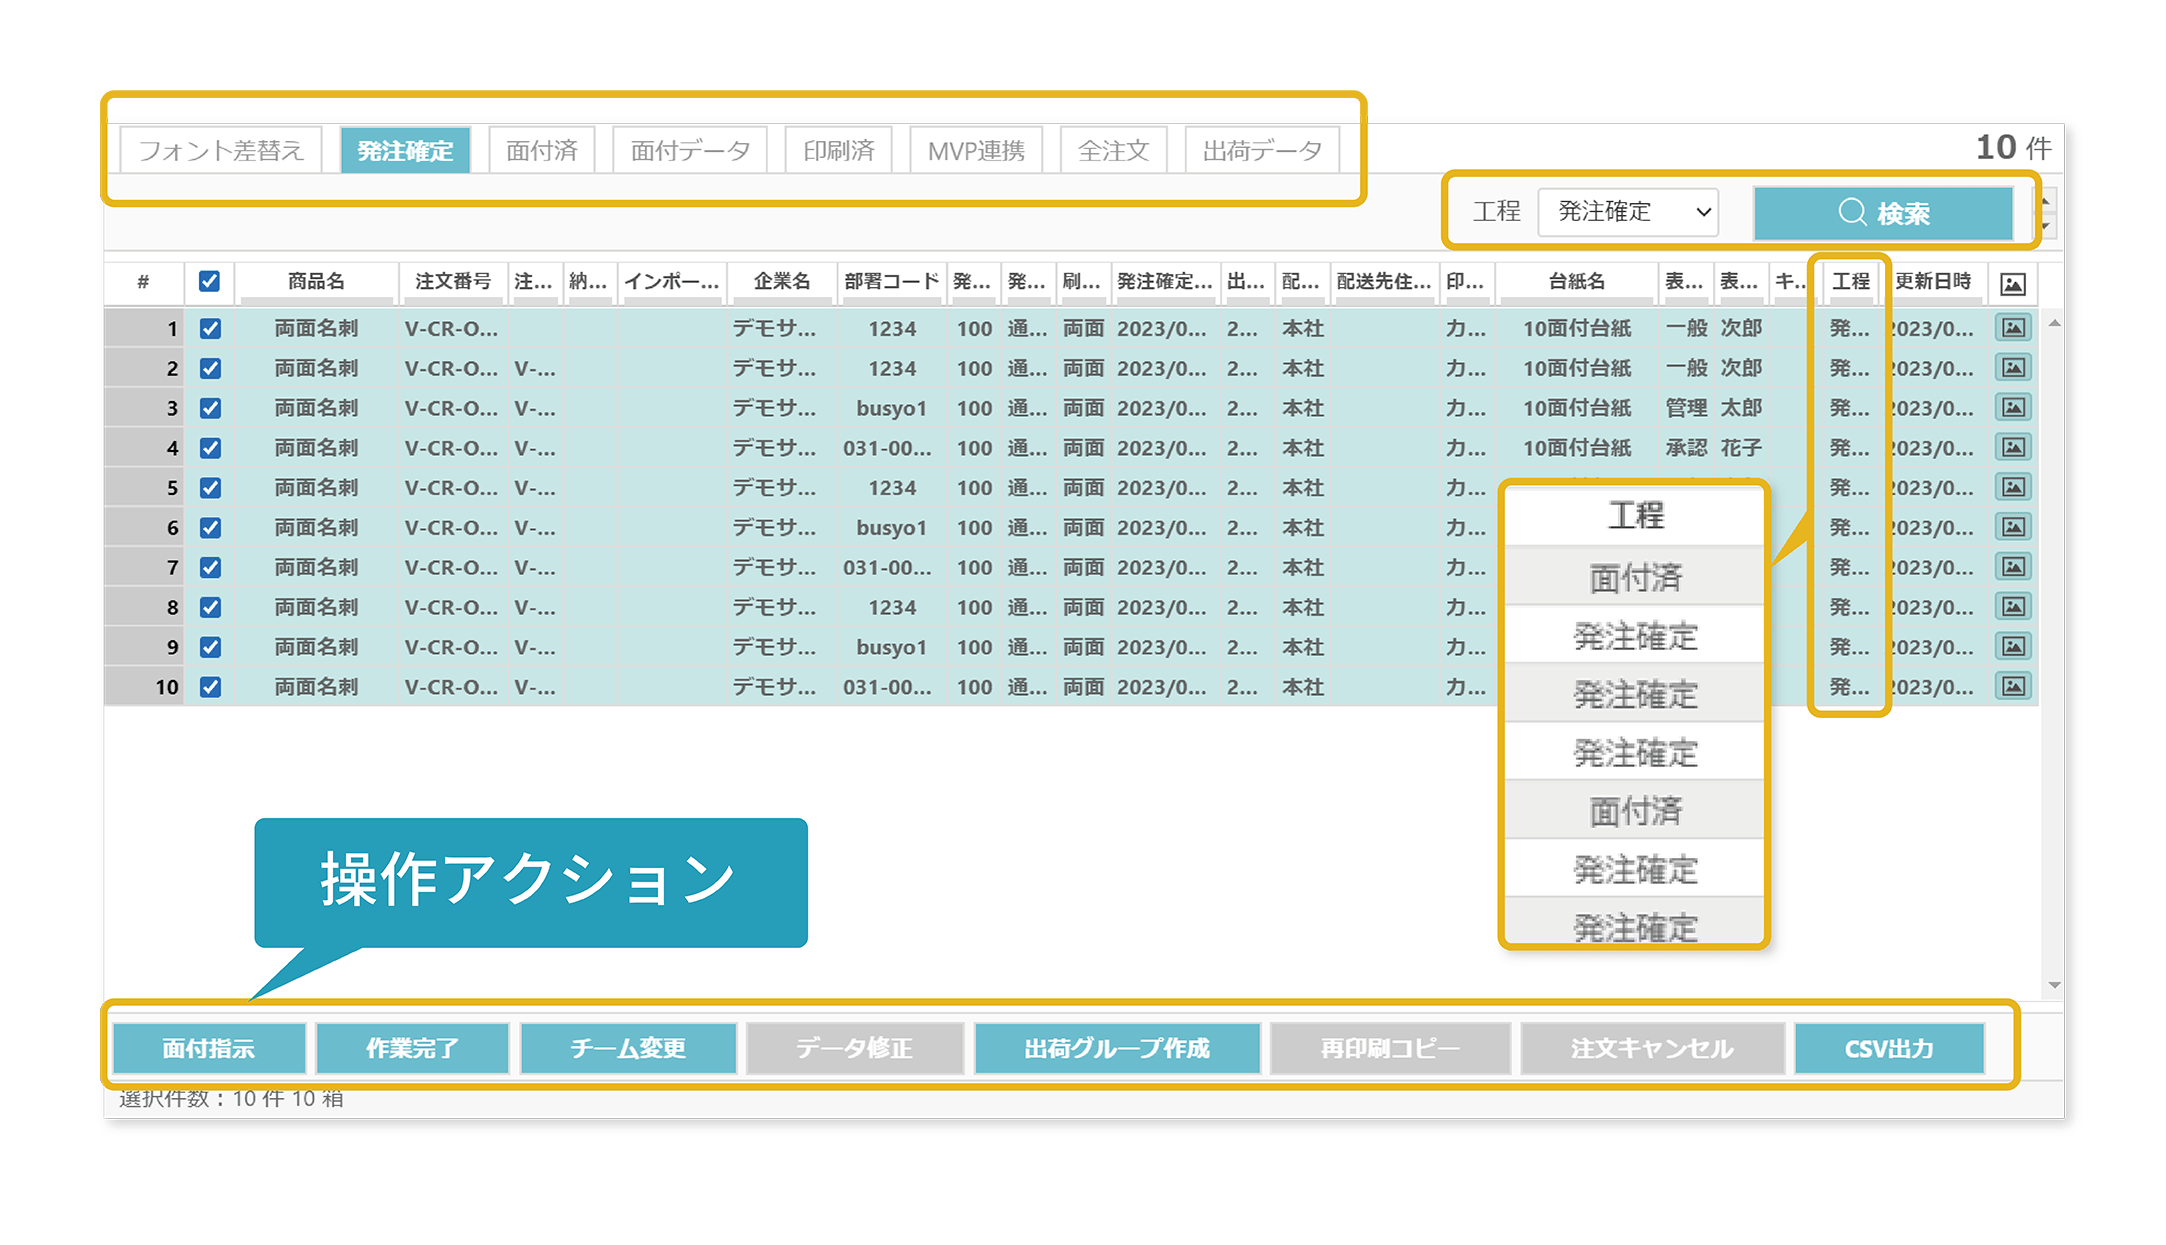
Task: Click the 商品名 column header
Action: pos(313,282)
